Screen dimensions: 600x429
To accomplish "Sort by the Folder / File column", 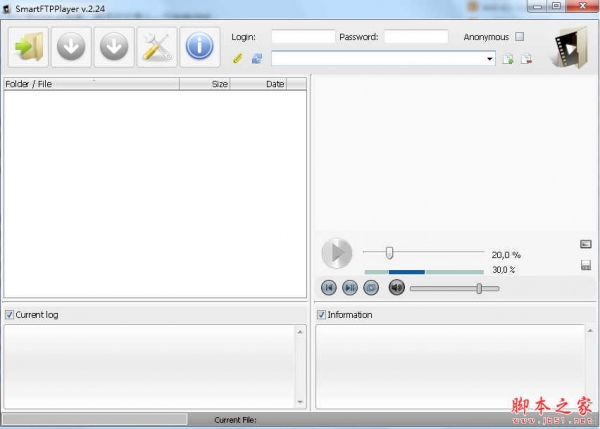I will [x=91, y=84].
